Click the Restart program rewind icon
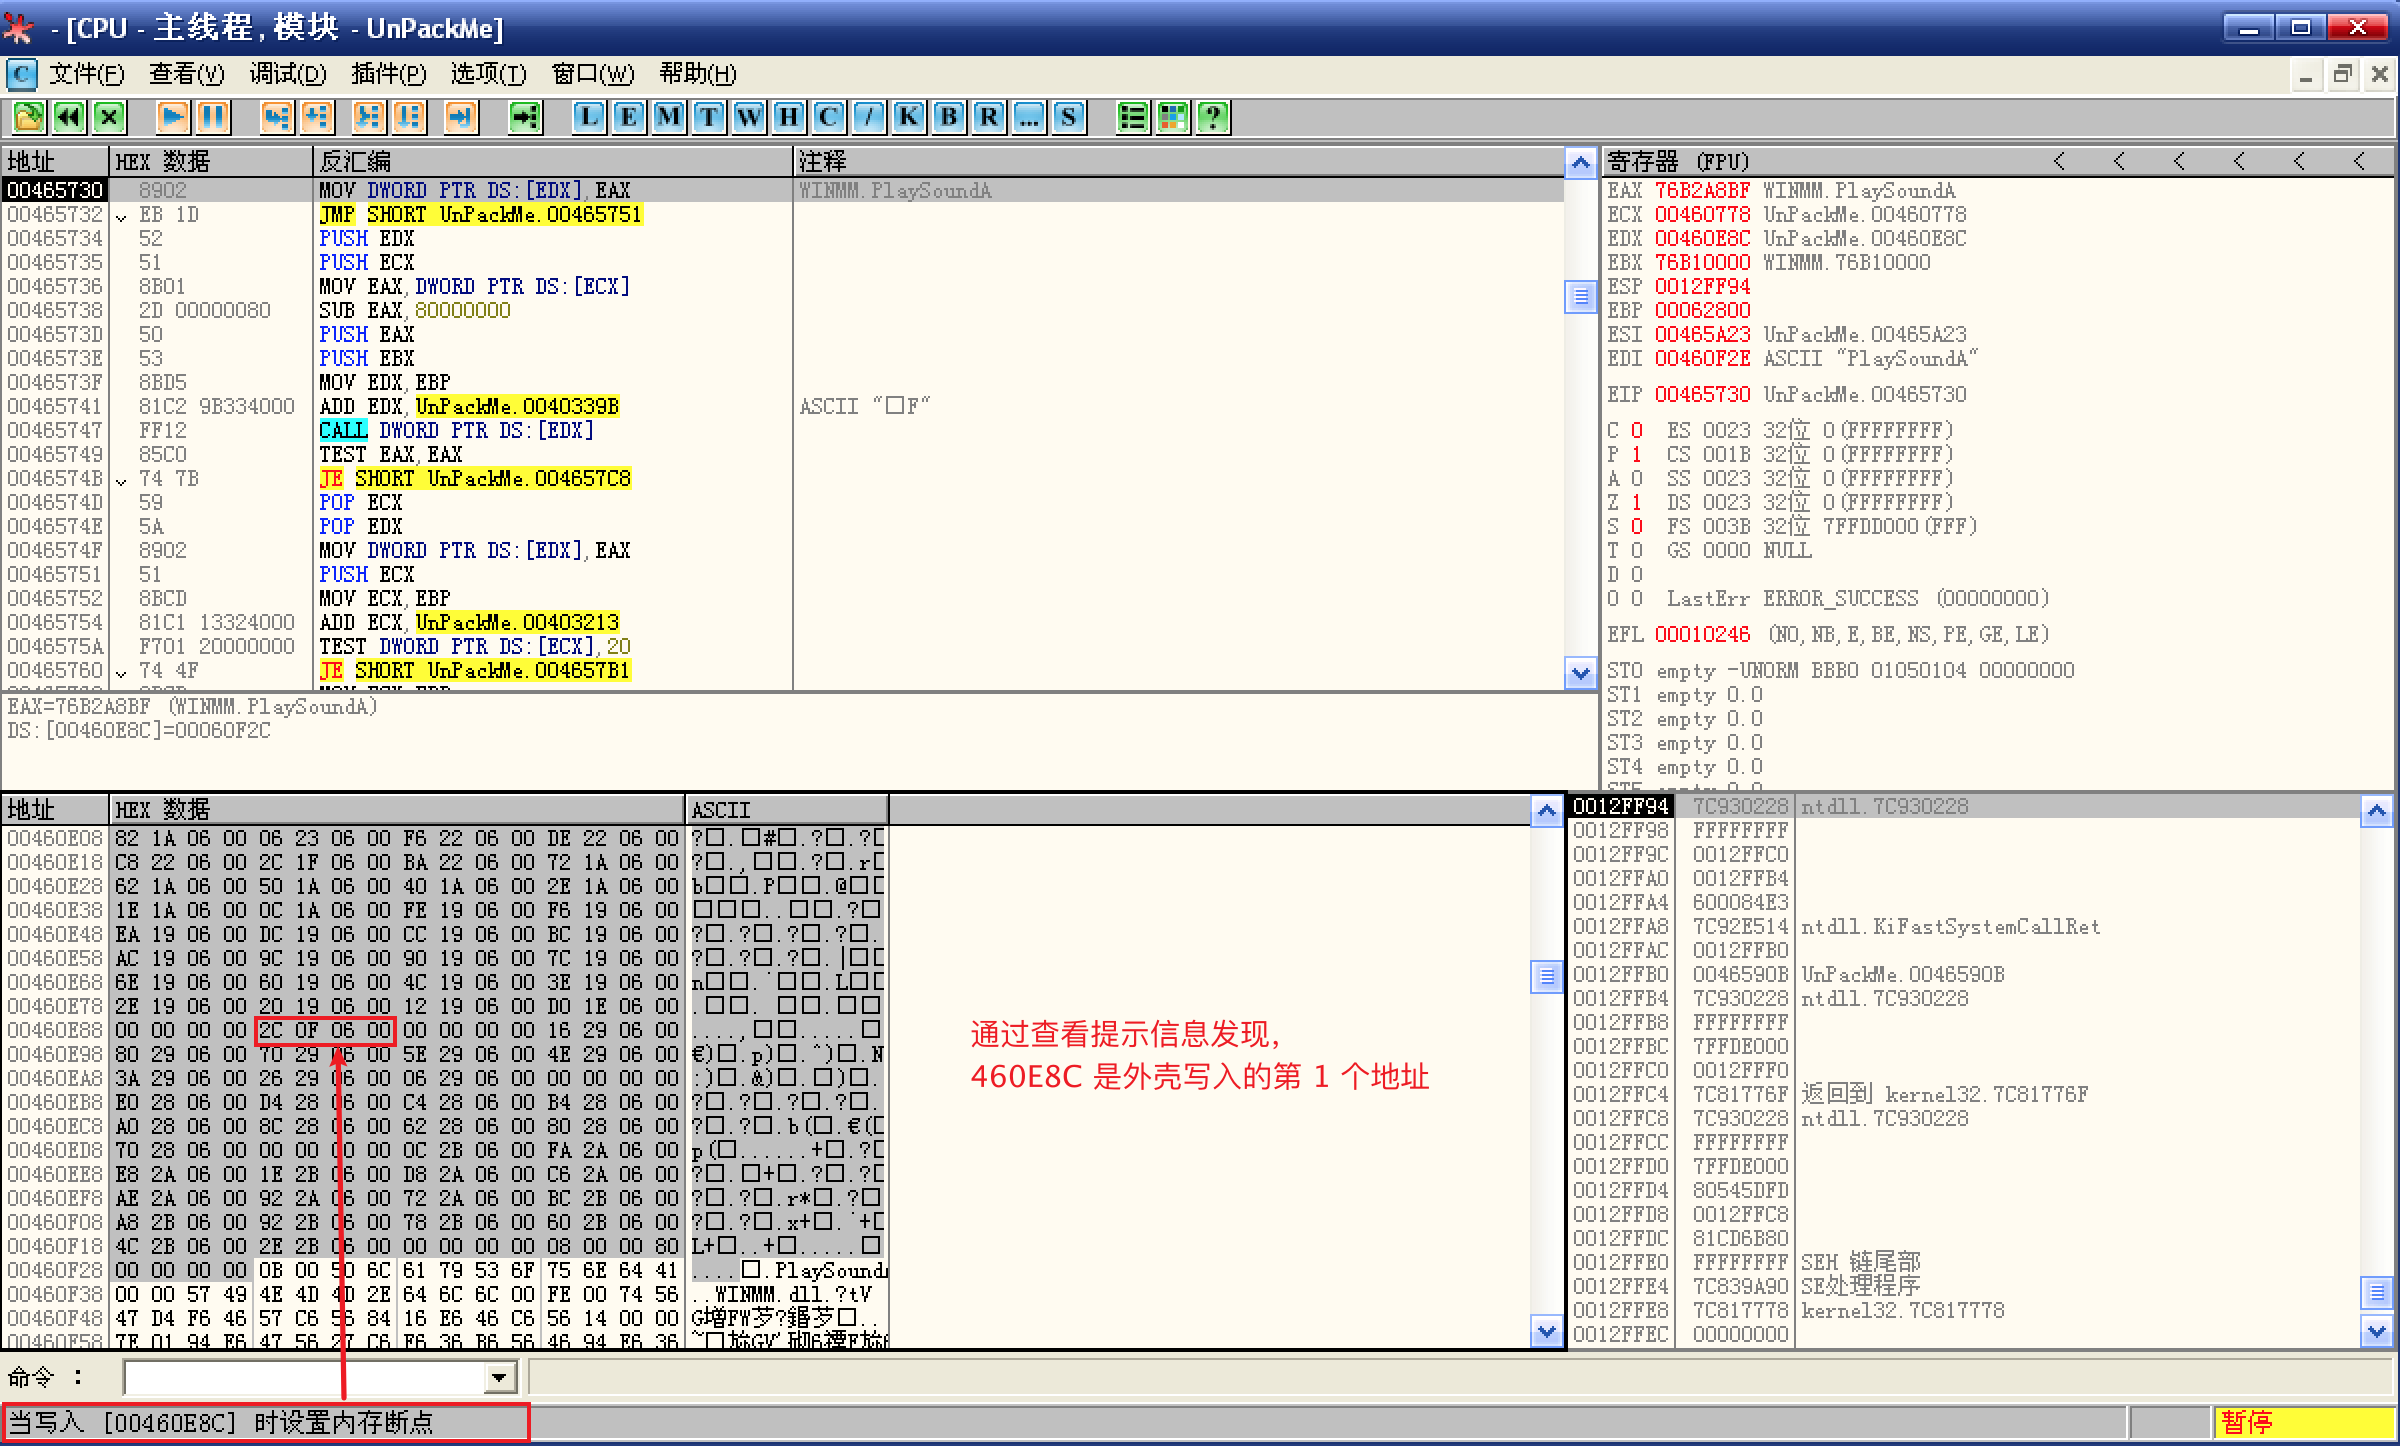 [68, 117]
